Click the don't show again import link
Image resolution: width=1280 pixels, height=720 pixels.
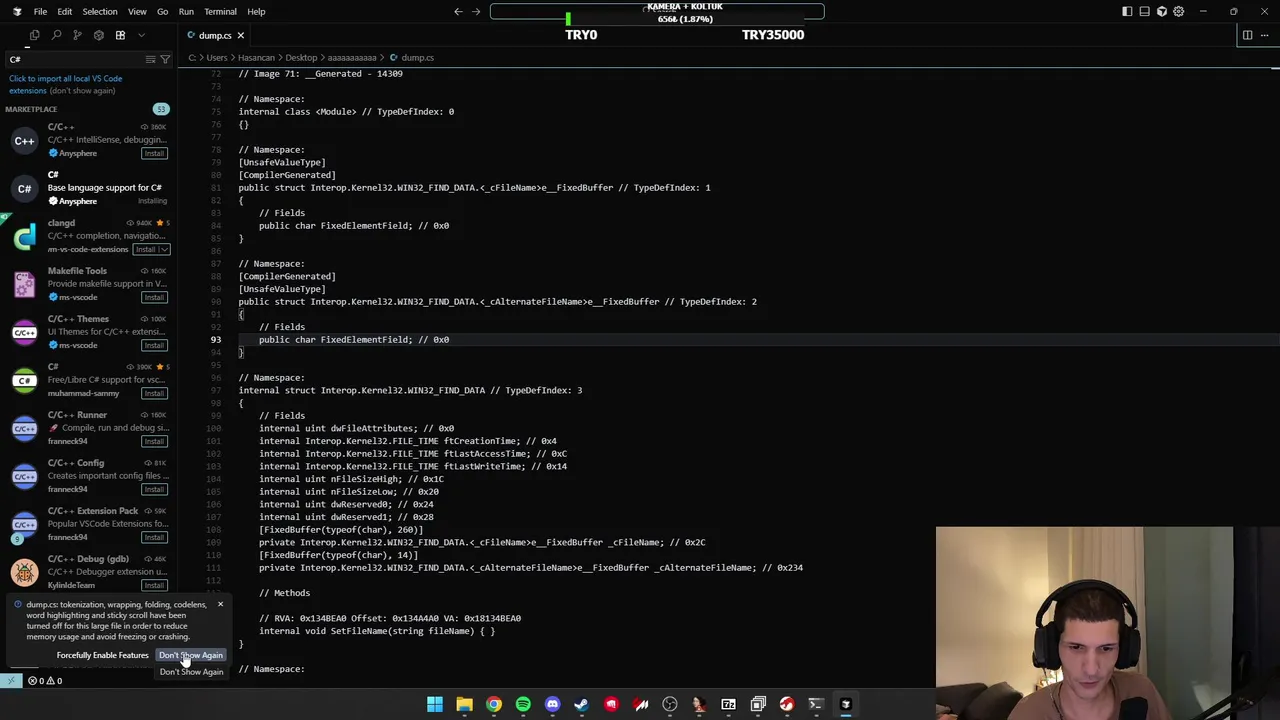82,90
